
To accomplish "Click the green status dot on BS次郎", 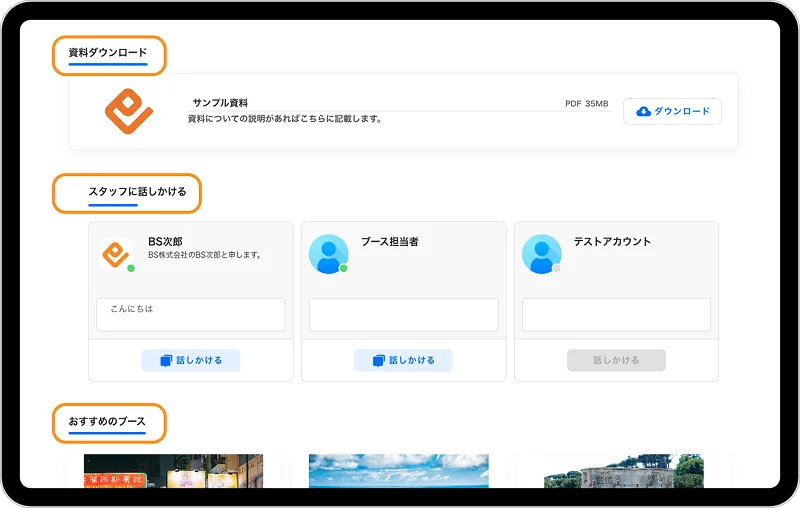I will 131,268.
